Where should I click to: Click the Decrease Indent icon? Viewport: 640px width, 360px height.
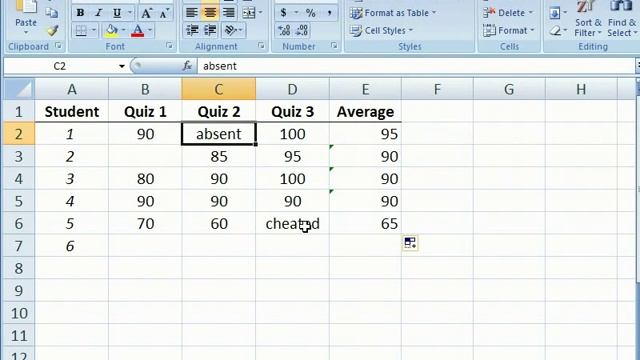coord(192,31)
